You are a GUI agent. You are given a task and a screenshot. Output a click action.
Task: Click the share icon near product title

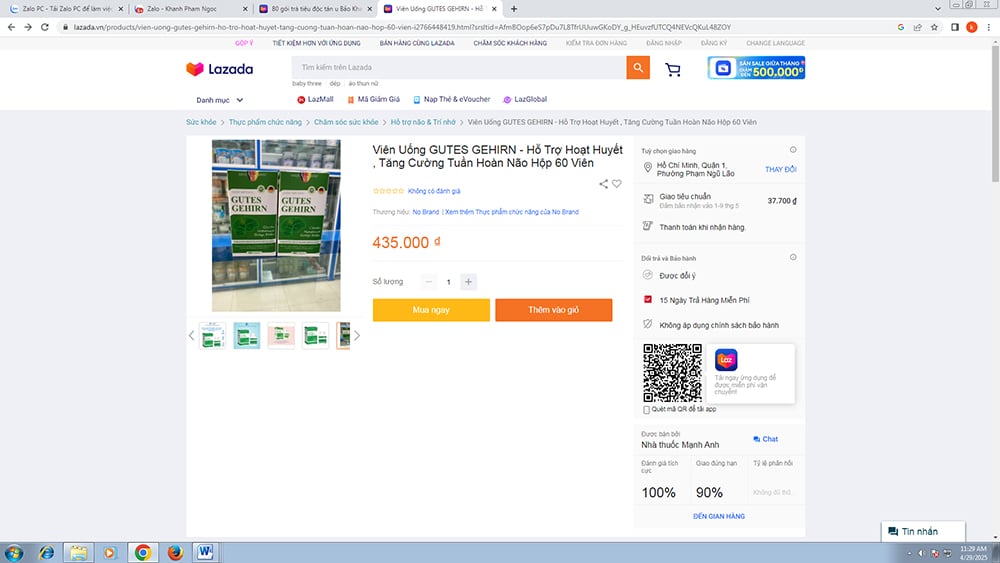click(x=603, y=184)
